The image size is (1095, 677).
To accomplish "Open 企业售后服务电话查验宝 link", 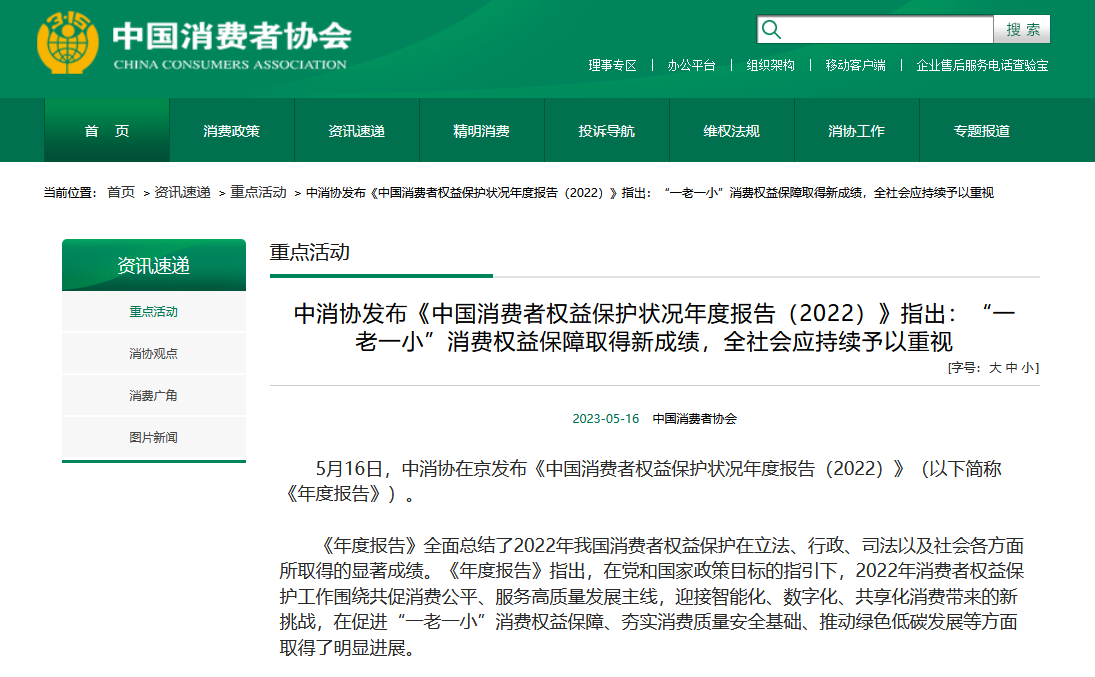I will point(982,65).
